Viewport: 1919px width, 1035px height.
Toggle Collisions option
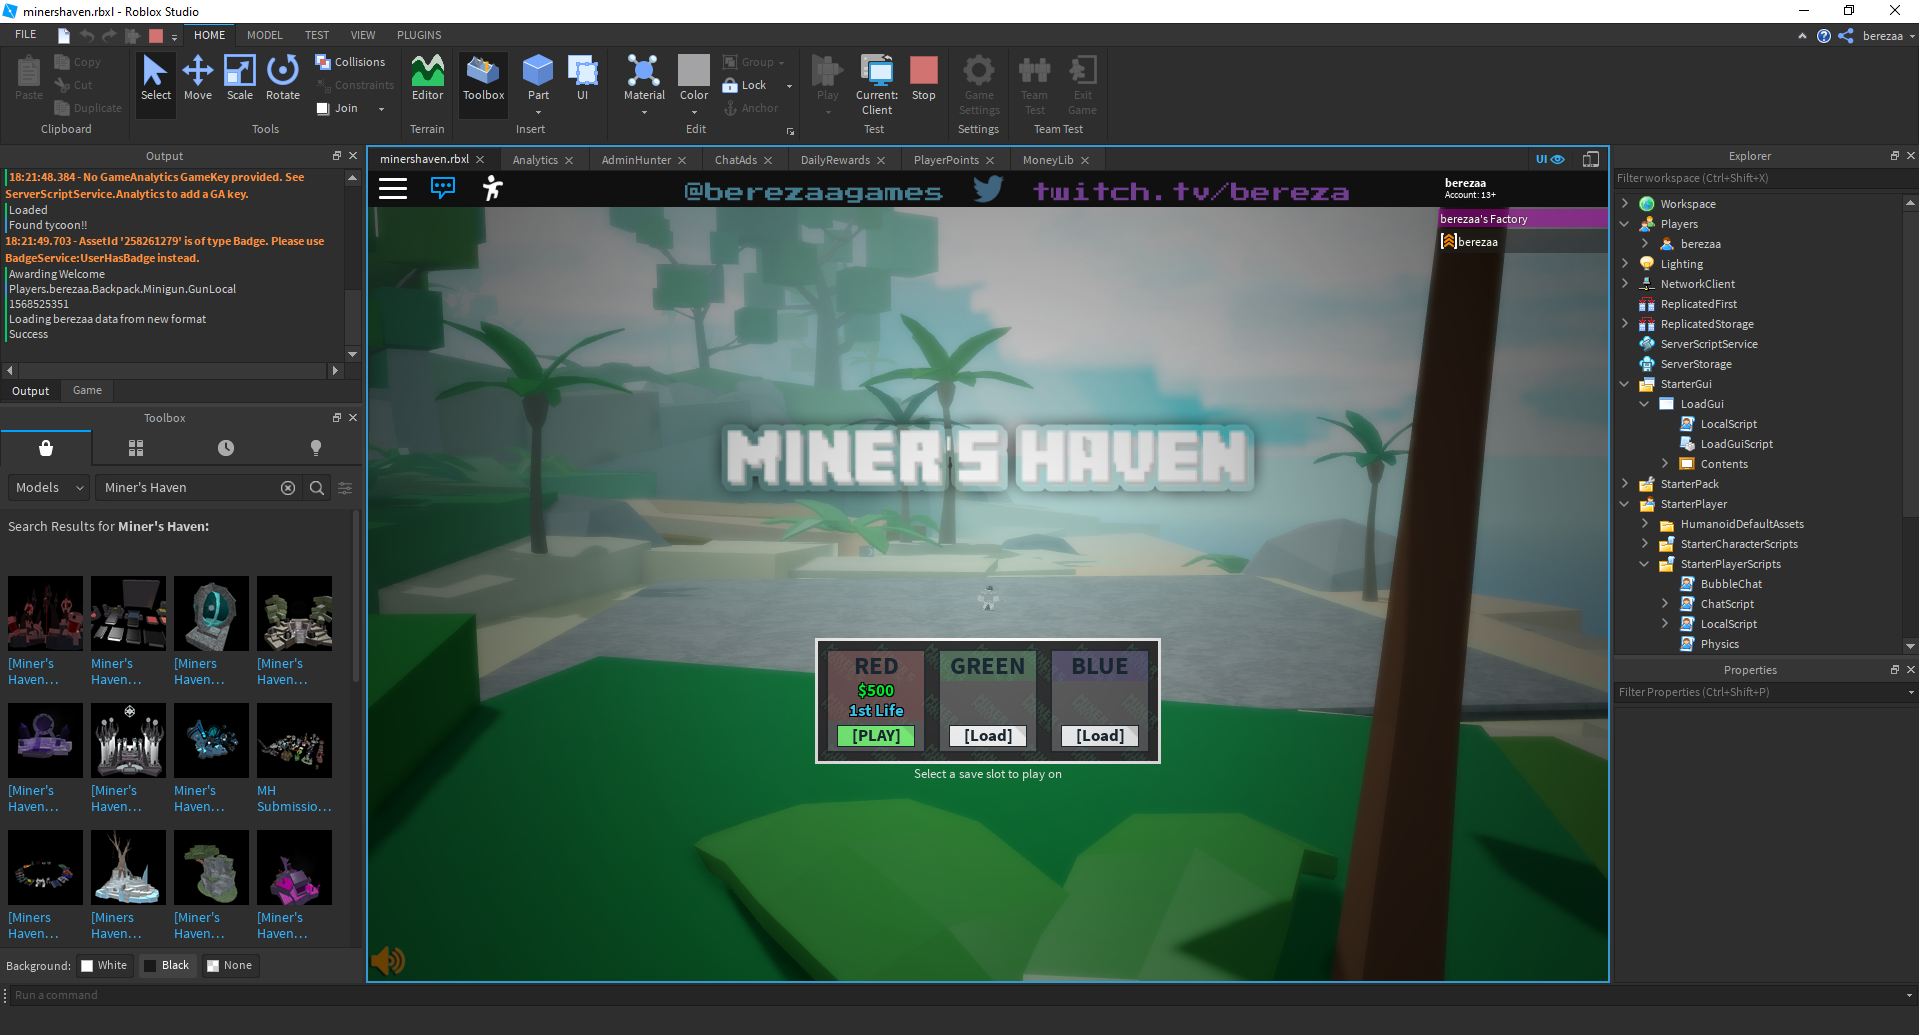point(350,62)
